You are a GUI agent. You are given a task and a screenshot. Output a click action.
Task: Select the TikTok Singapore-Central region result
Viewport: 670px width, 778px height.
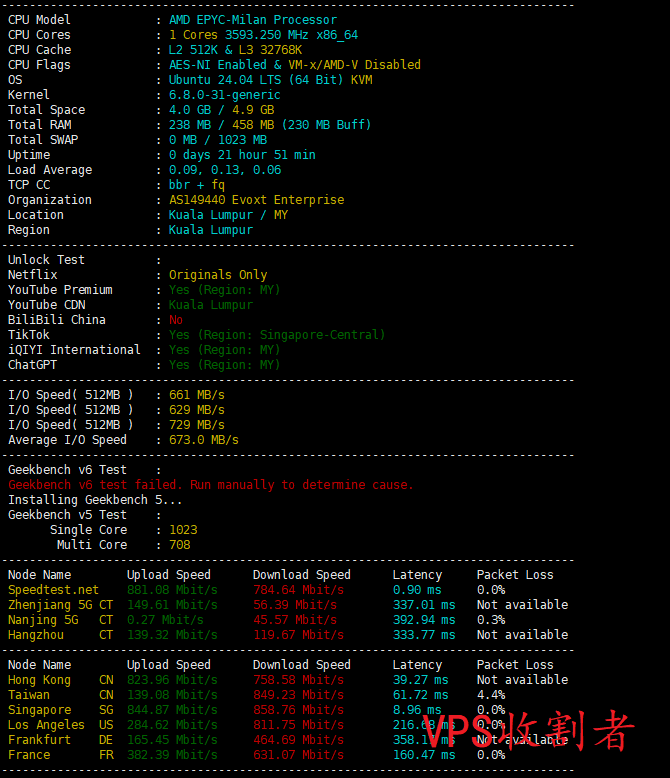point(276,335)
